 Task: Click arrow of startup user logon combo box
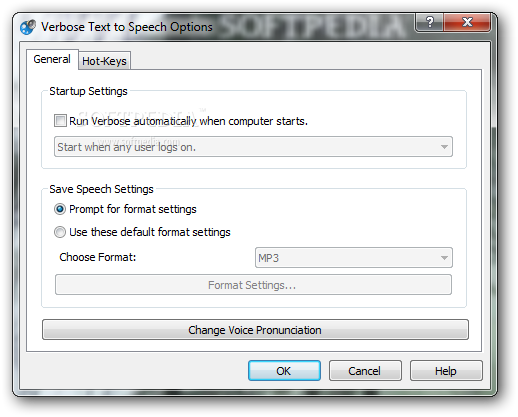pos(444,147)
